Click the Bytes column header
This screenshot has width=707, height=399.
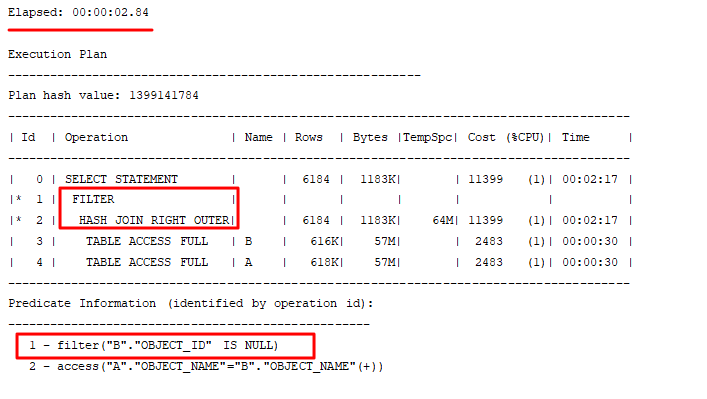click(370, 137)
